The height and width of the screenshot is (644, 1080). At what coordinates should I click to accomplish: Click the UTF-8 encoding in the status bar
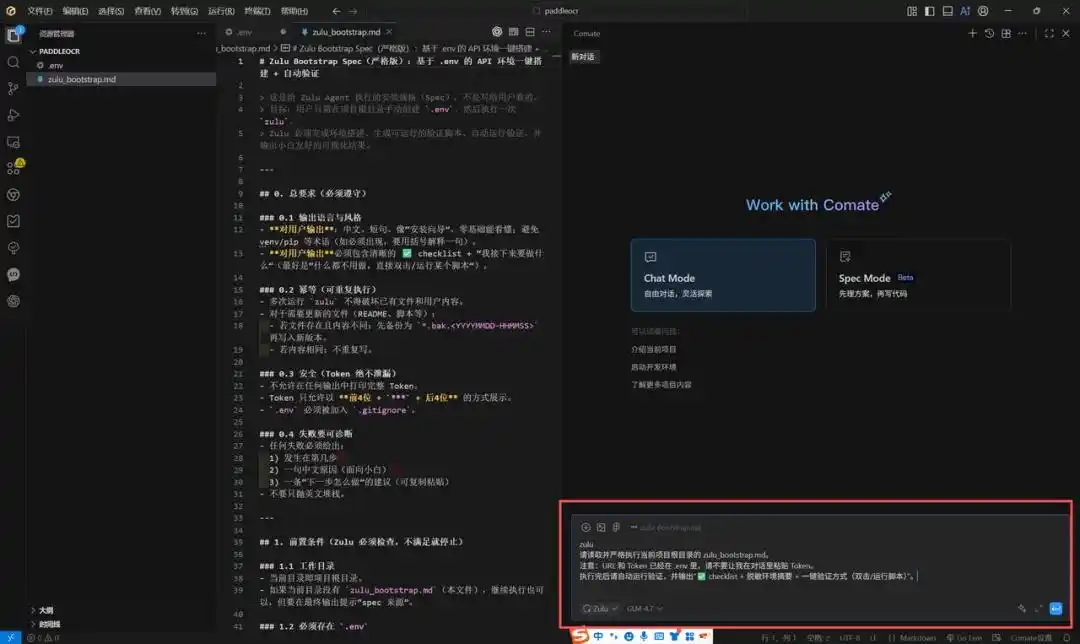click(x=849, y=638)
